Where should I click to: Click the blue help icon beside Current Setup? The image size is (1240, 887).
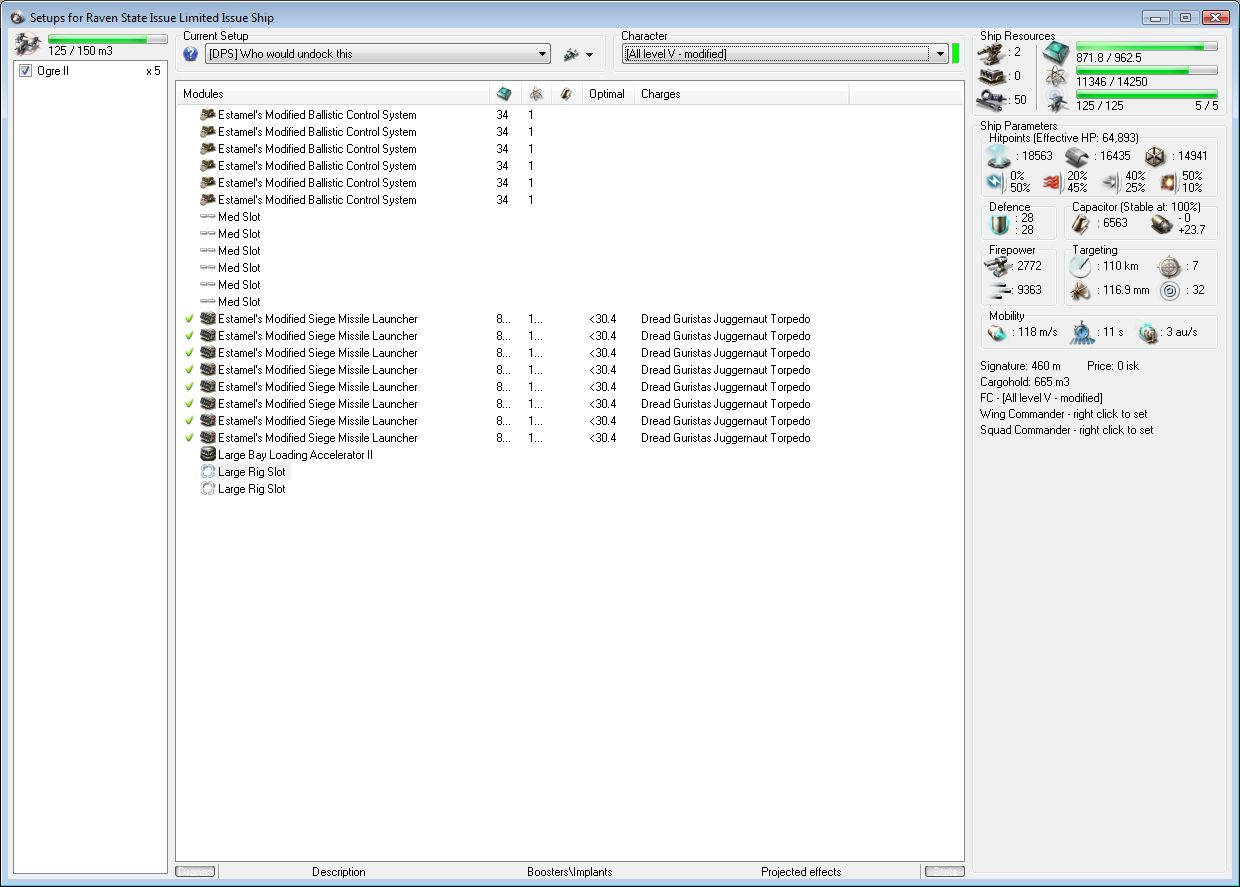[191, 54]
